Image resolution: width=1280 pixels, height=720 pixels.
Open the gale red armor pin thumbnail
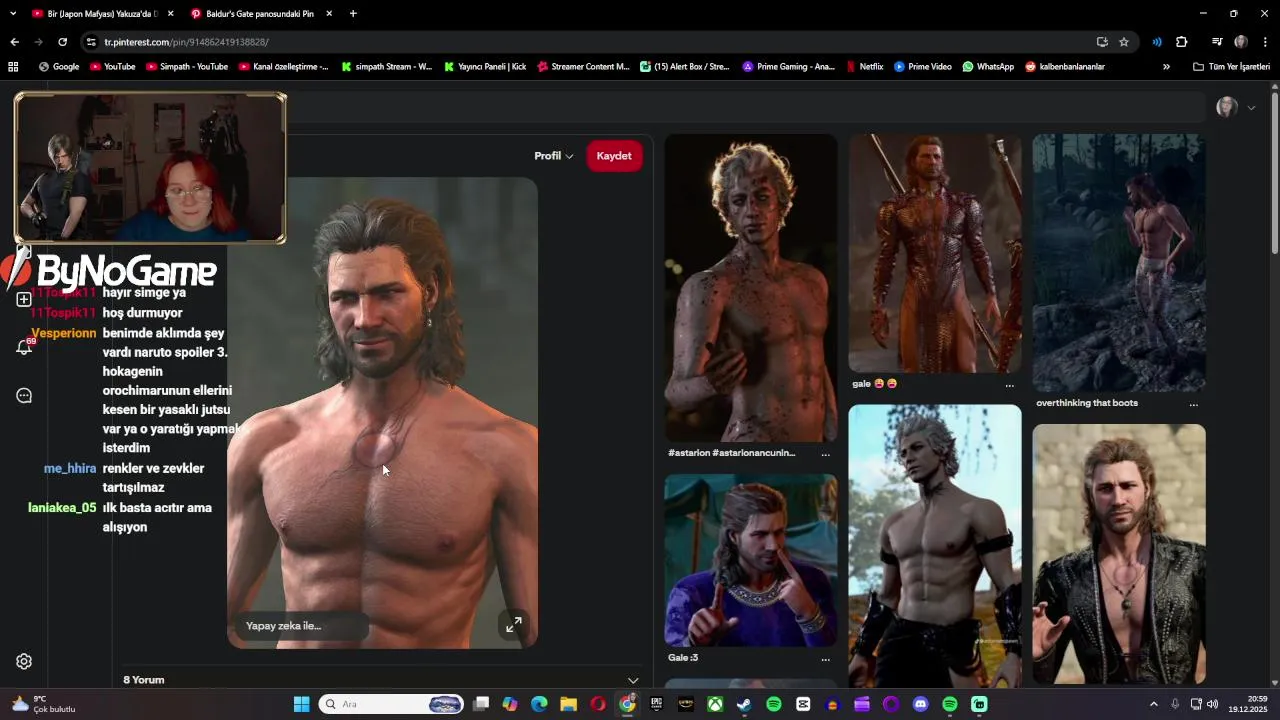[935, 253]
